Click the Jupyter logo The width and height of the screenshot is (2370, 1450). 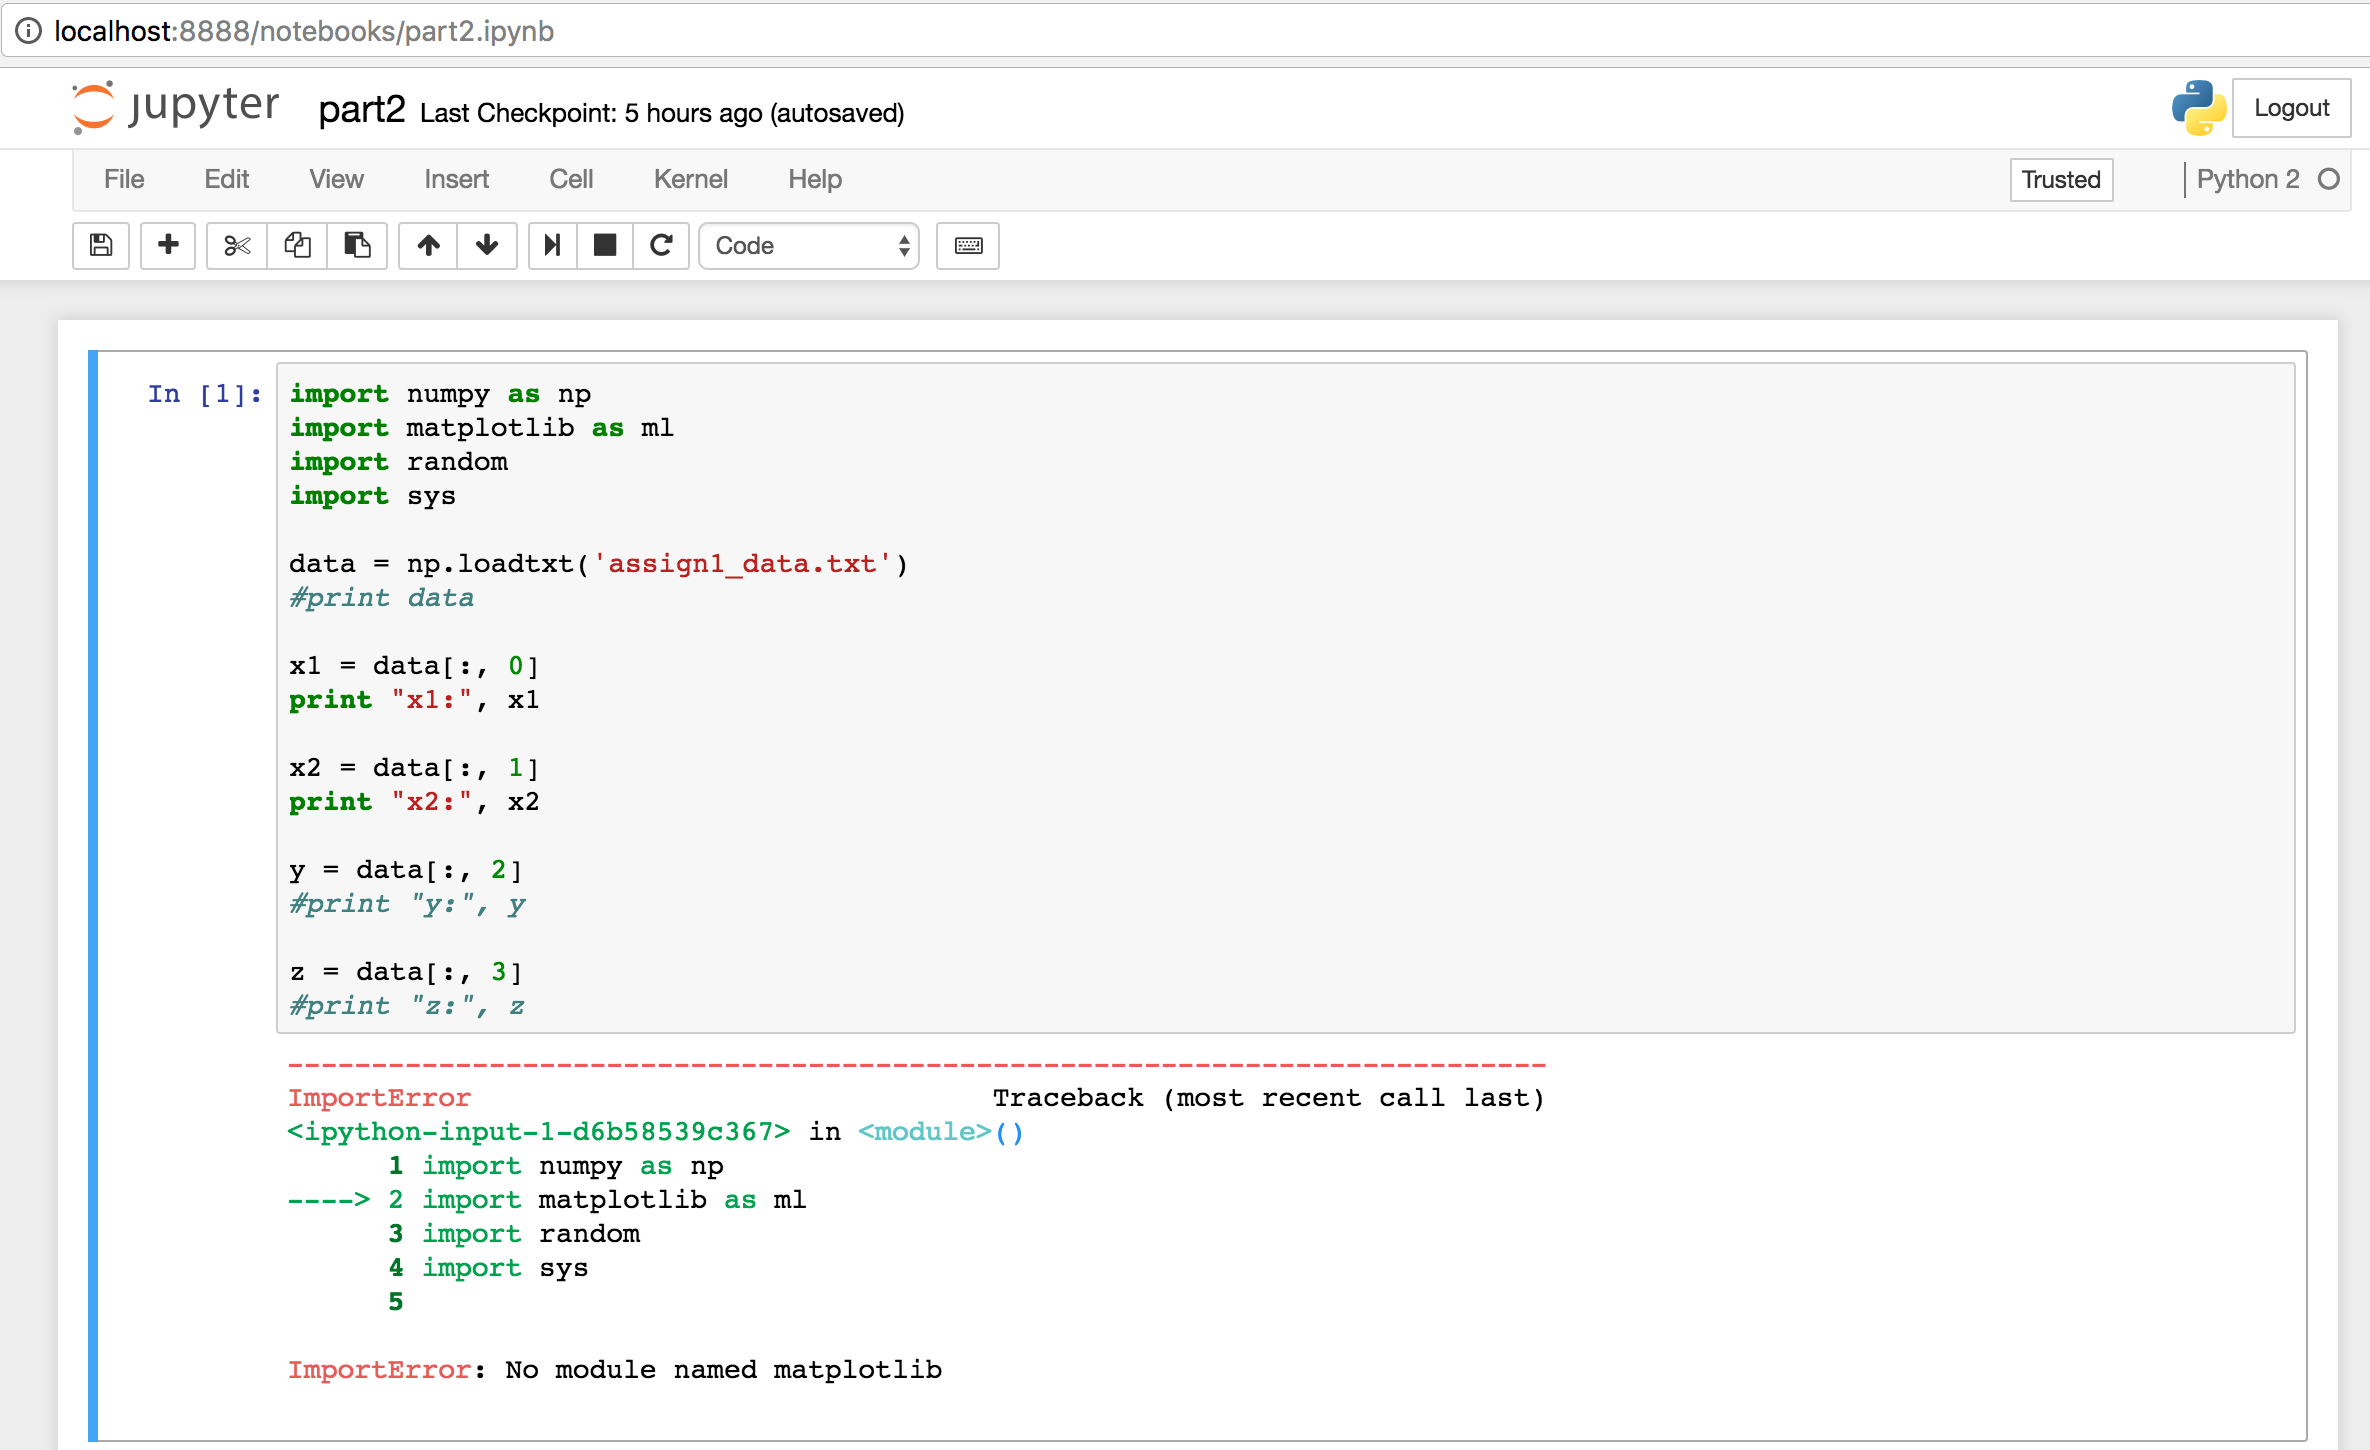coord(176,107)
